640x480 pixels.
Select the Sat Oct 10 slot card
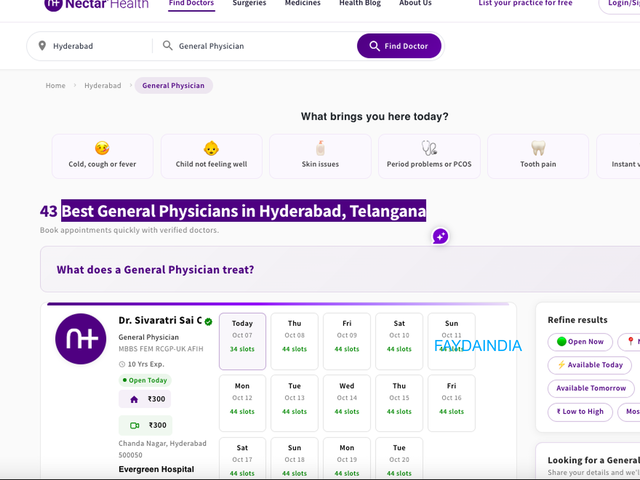tap(399, 342)
